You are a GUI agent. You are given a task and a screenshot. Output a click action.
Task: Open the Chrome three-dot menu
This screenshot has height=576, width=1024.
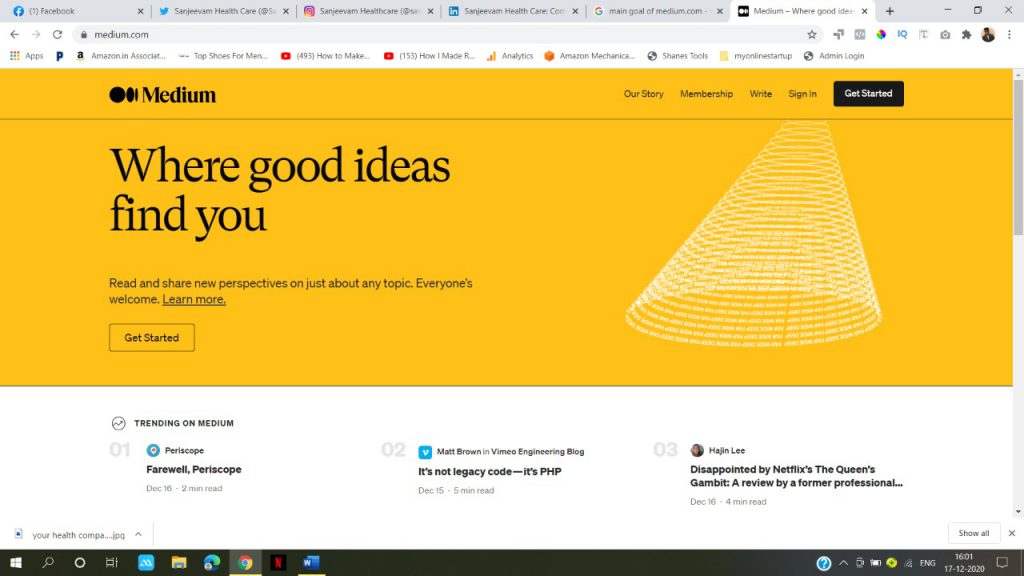1010,35
